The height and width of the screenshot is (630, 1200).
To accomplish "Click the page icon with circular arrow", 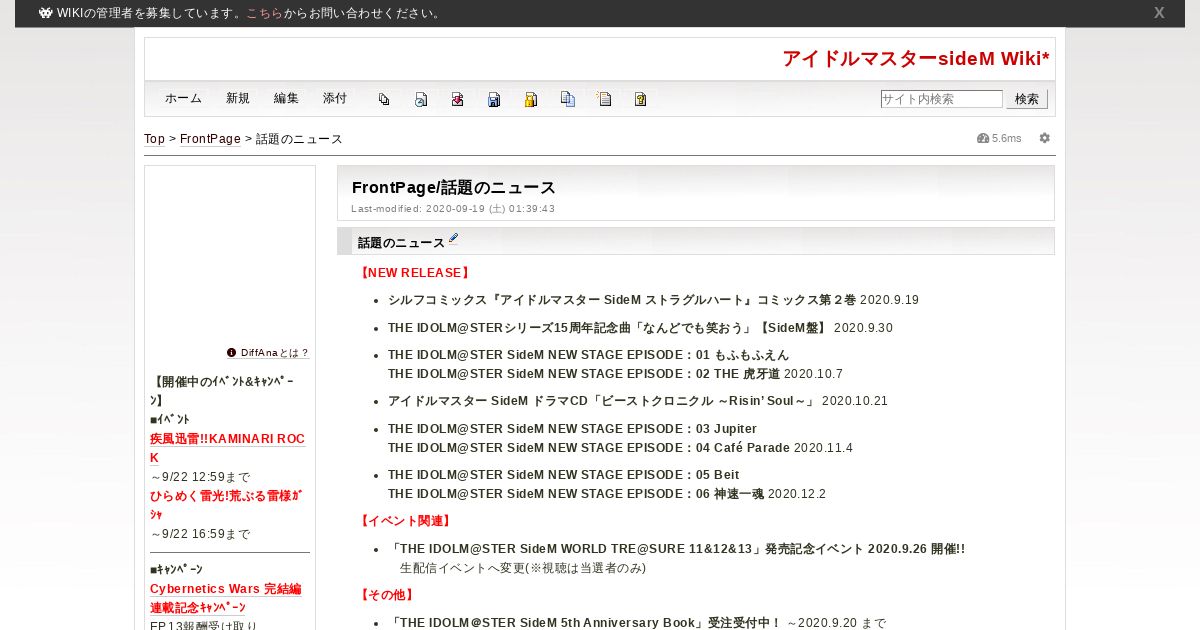I will tap(421, 99).
